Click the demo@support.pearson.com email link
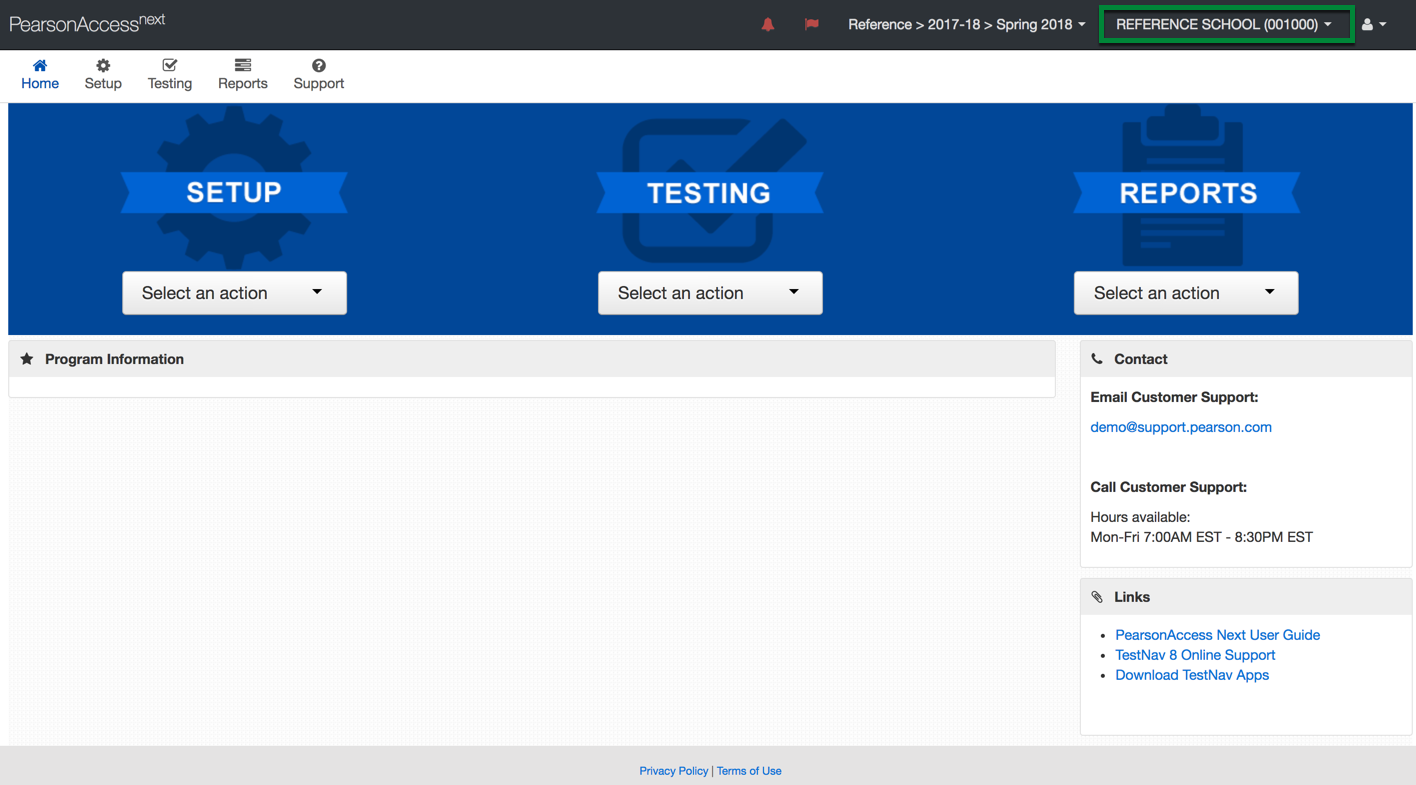The image size is (1416, 785). [x=1181, y=427]
